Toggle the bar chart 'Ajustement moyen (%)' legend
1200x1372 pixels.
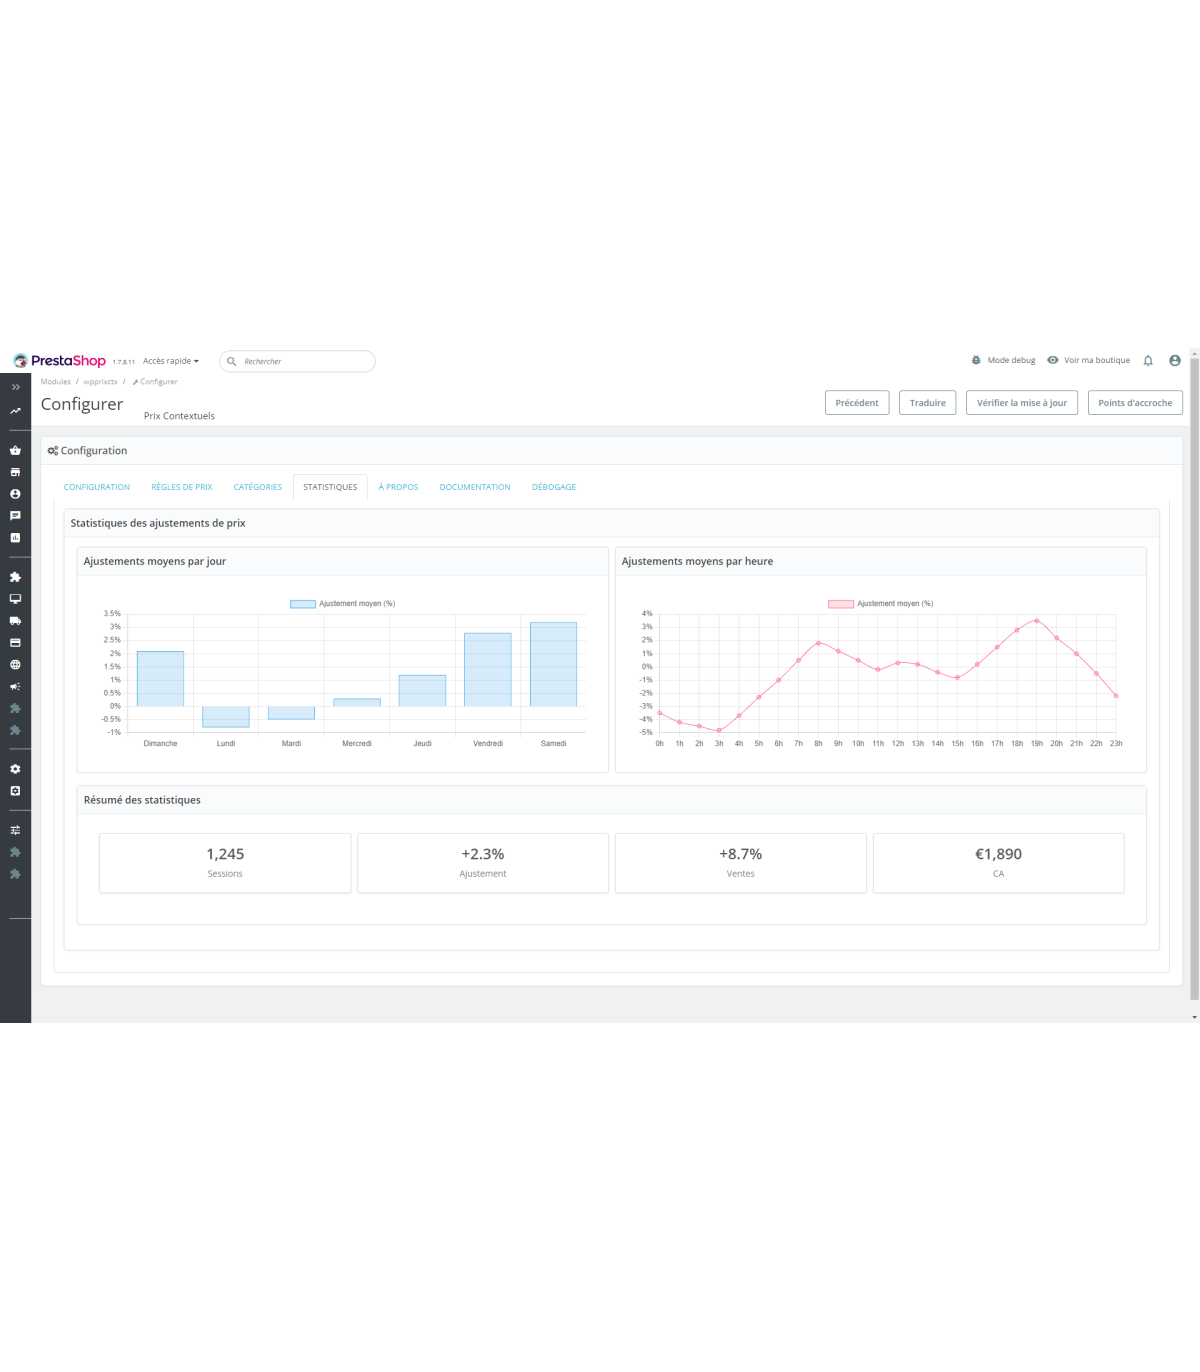(x=343, y=604)
